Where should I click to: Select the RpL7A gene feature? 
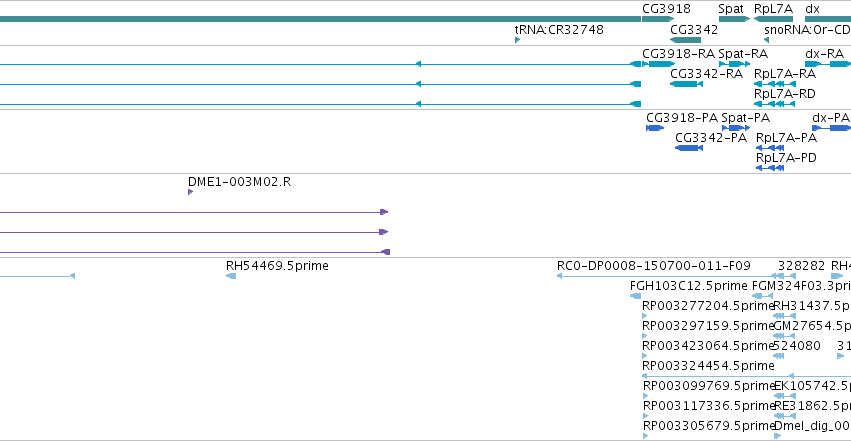[x=773, y=20]
